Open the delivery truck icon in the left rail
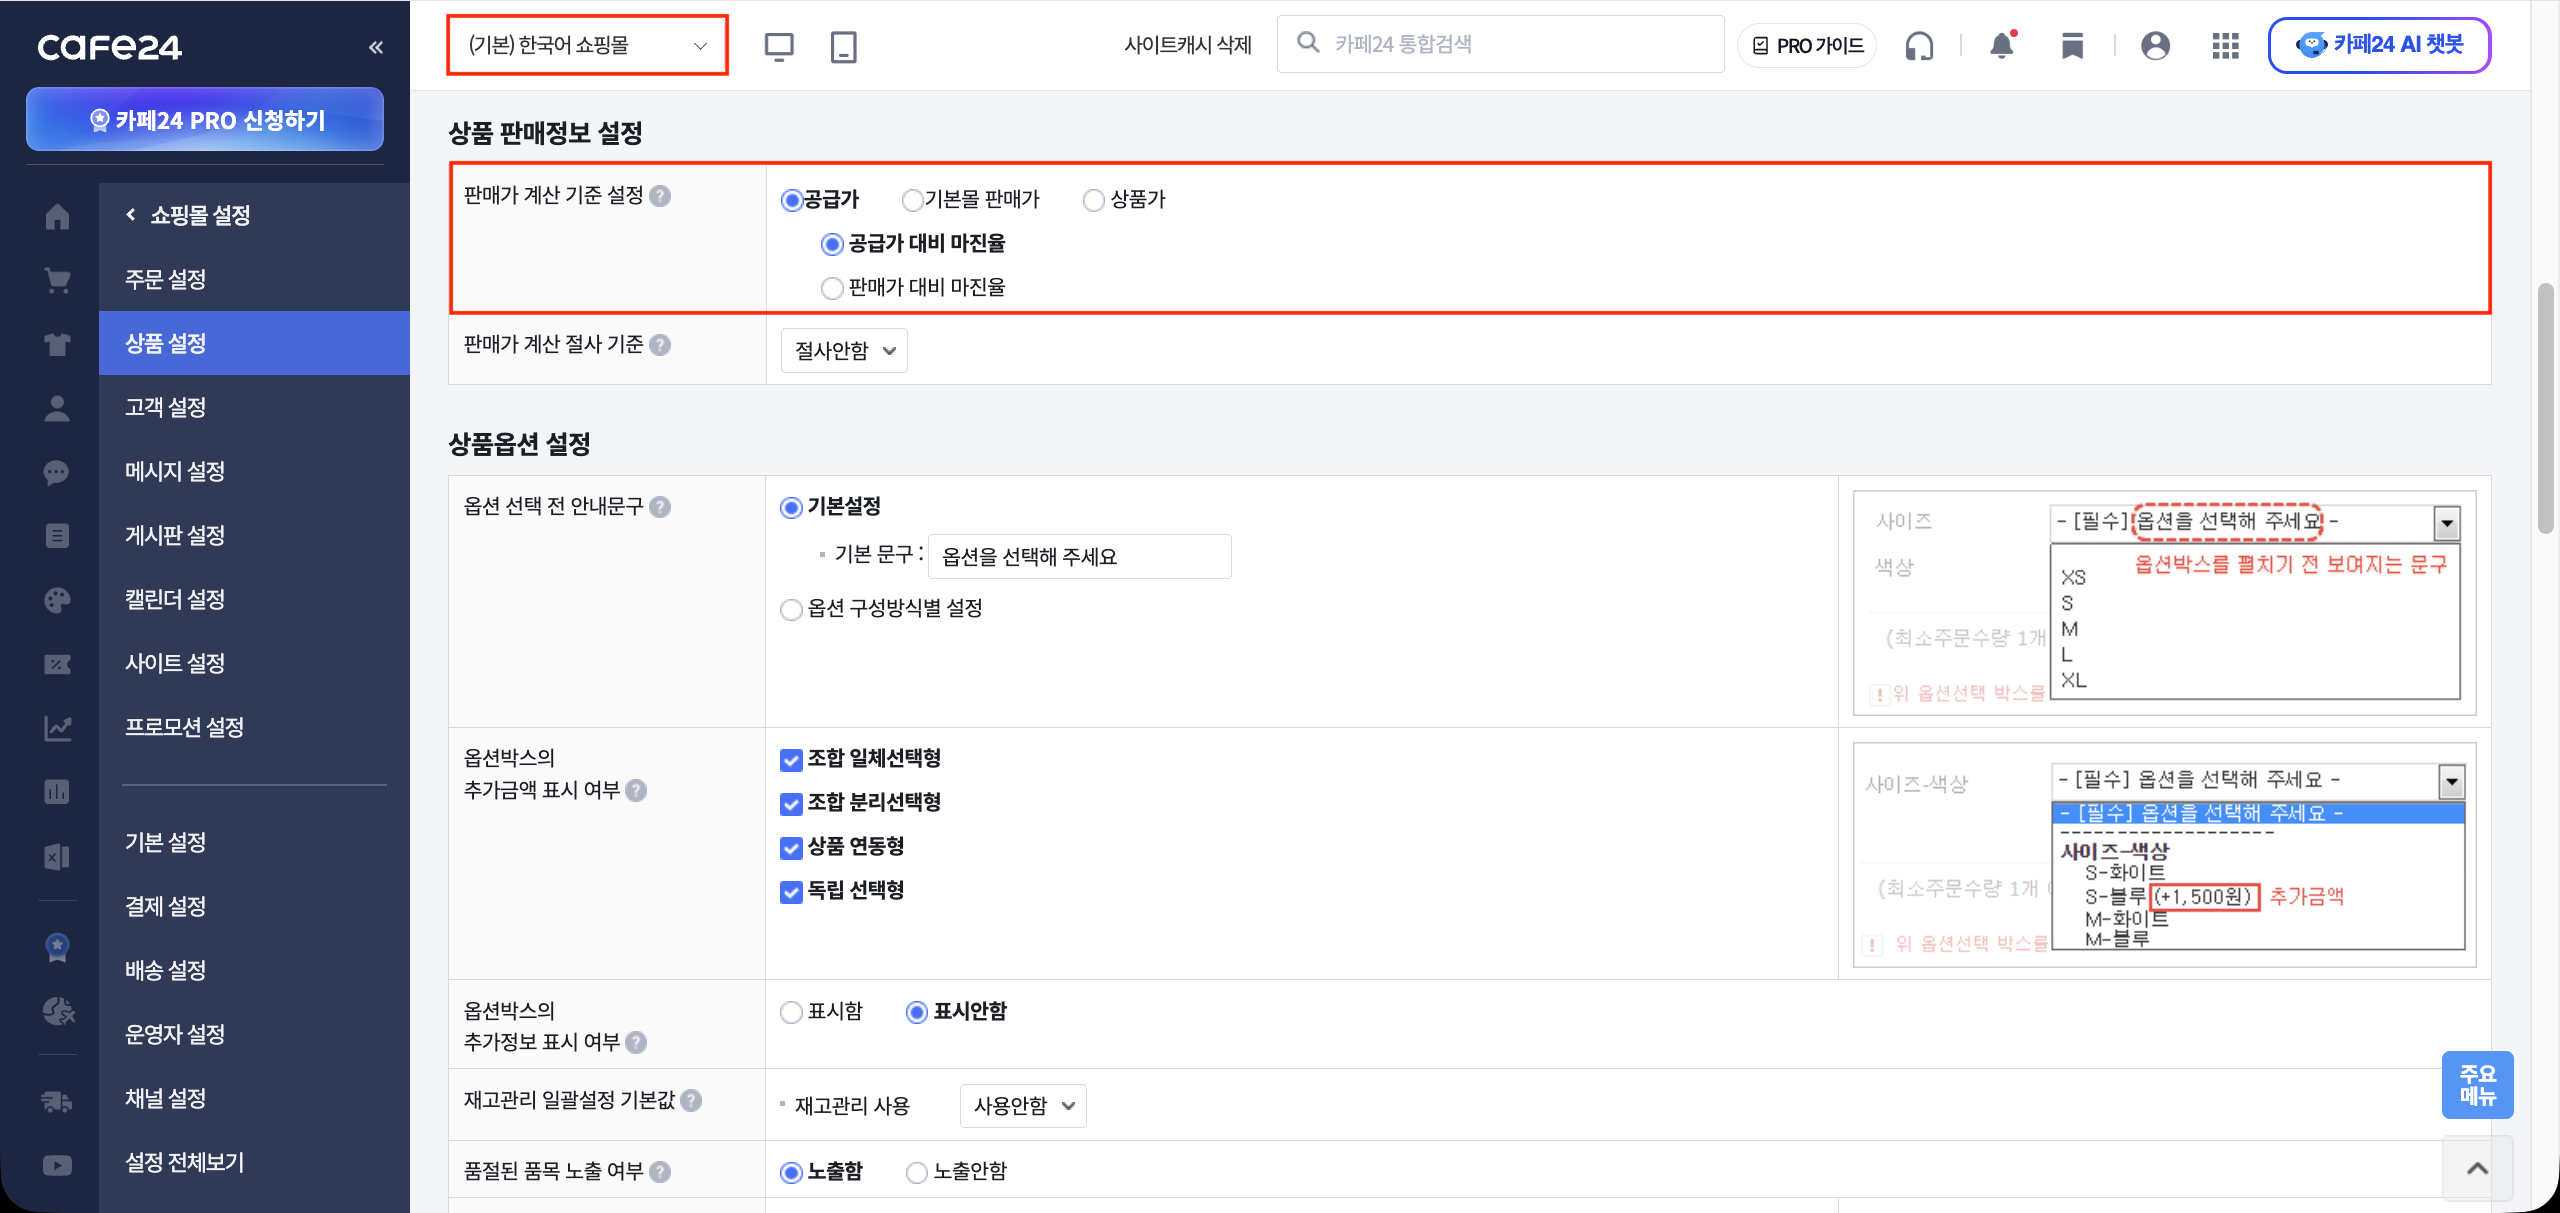 click(x=57, y=1101)
